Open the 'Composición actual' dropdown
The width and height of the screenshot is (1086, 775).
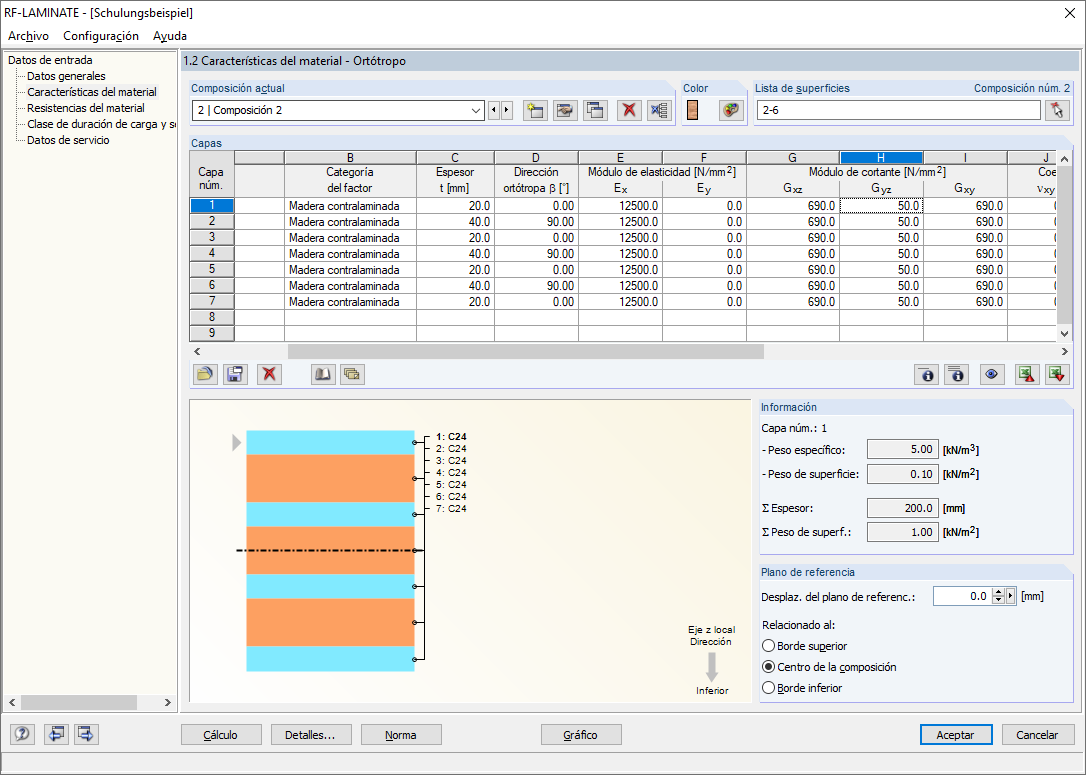(478, 110)
